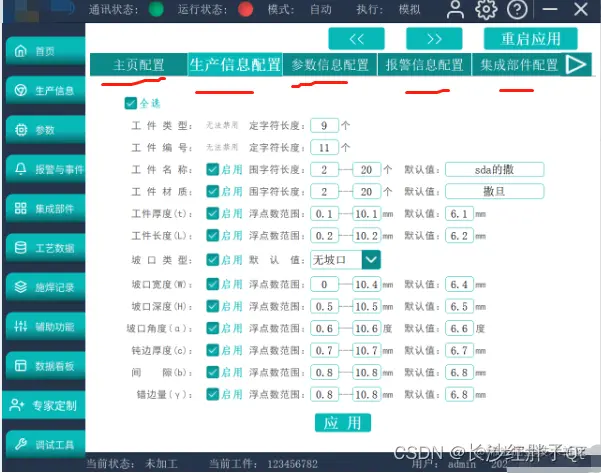Edit 工件厚度 minimum 0.1 field
The width and height of the screenshot is (601, 473).
[x=324, y=214]
